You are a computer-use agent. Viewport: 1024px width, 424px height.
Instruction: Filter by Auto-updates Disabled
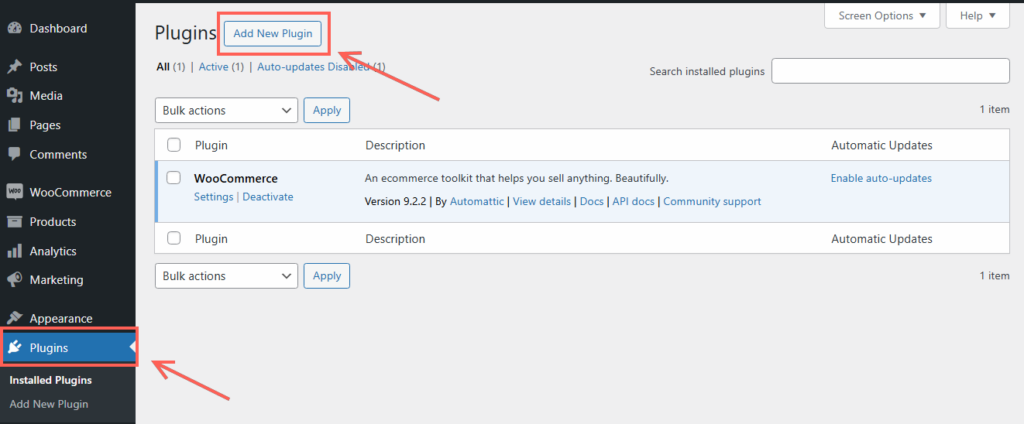pyautogui.click(x=313, y=67)
